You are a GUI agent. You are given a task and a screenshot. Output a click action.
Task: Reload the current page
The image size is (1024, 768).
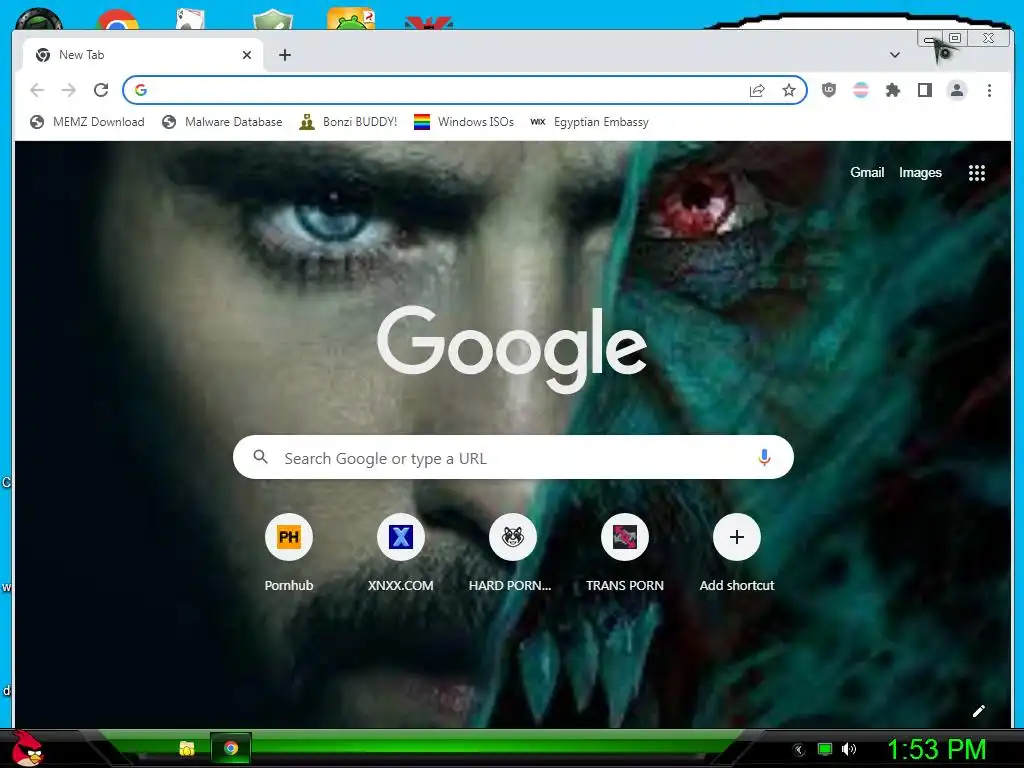pos(101,90)
